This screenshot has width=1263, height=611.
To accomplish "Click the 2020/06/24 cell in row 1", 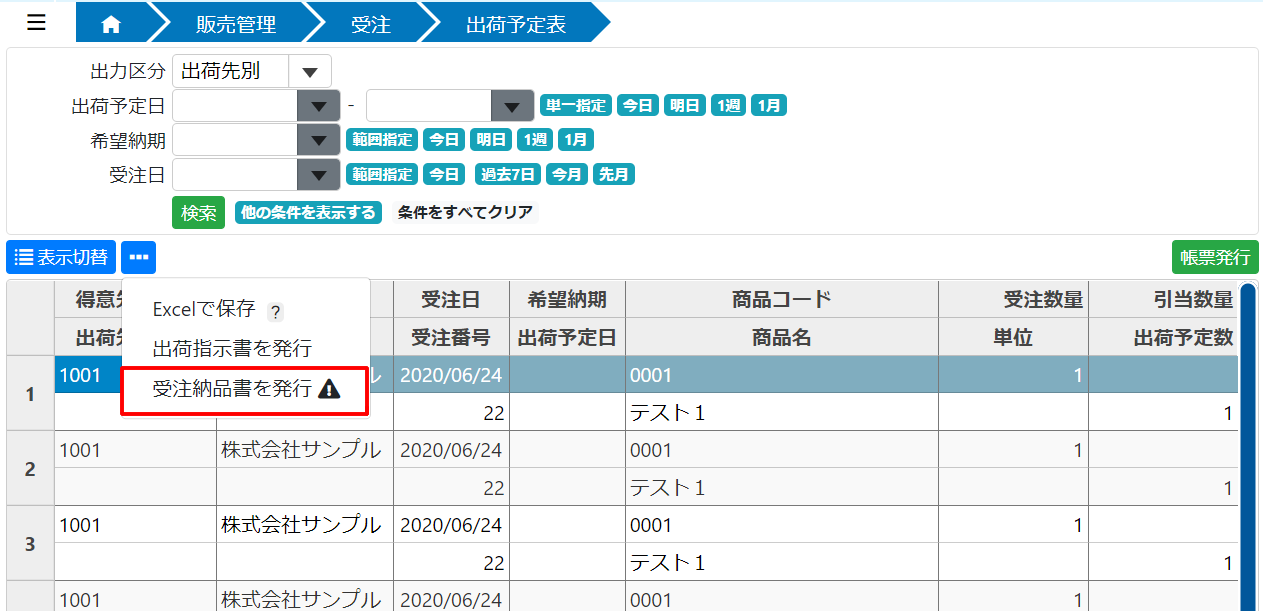I will [x=450, y=376].
